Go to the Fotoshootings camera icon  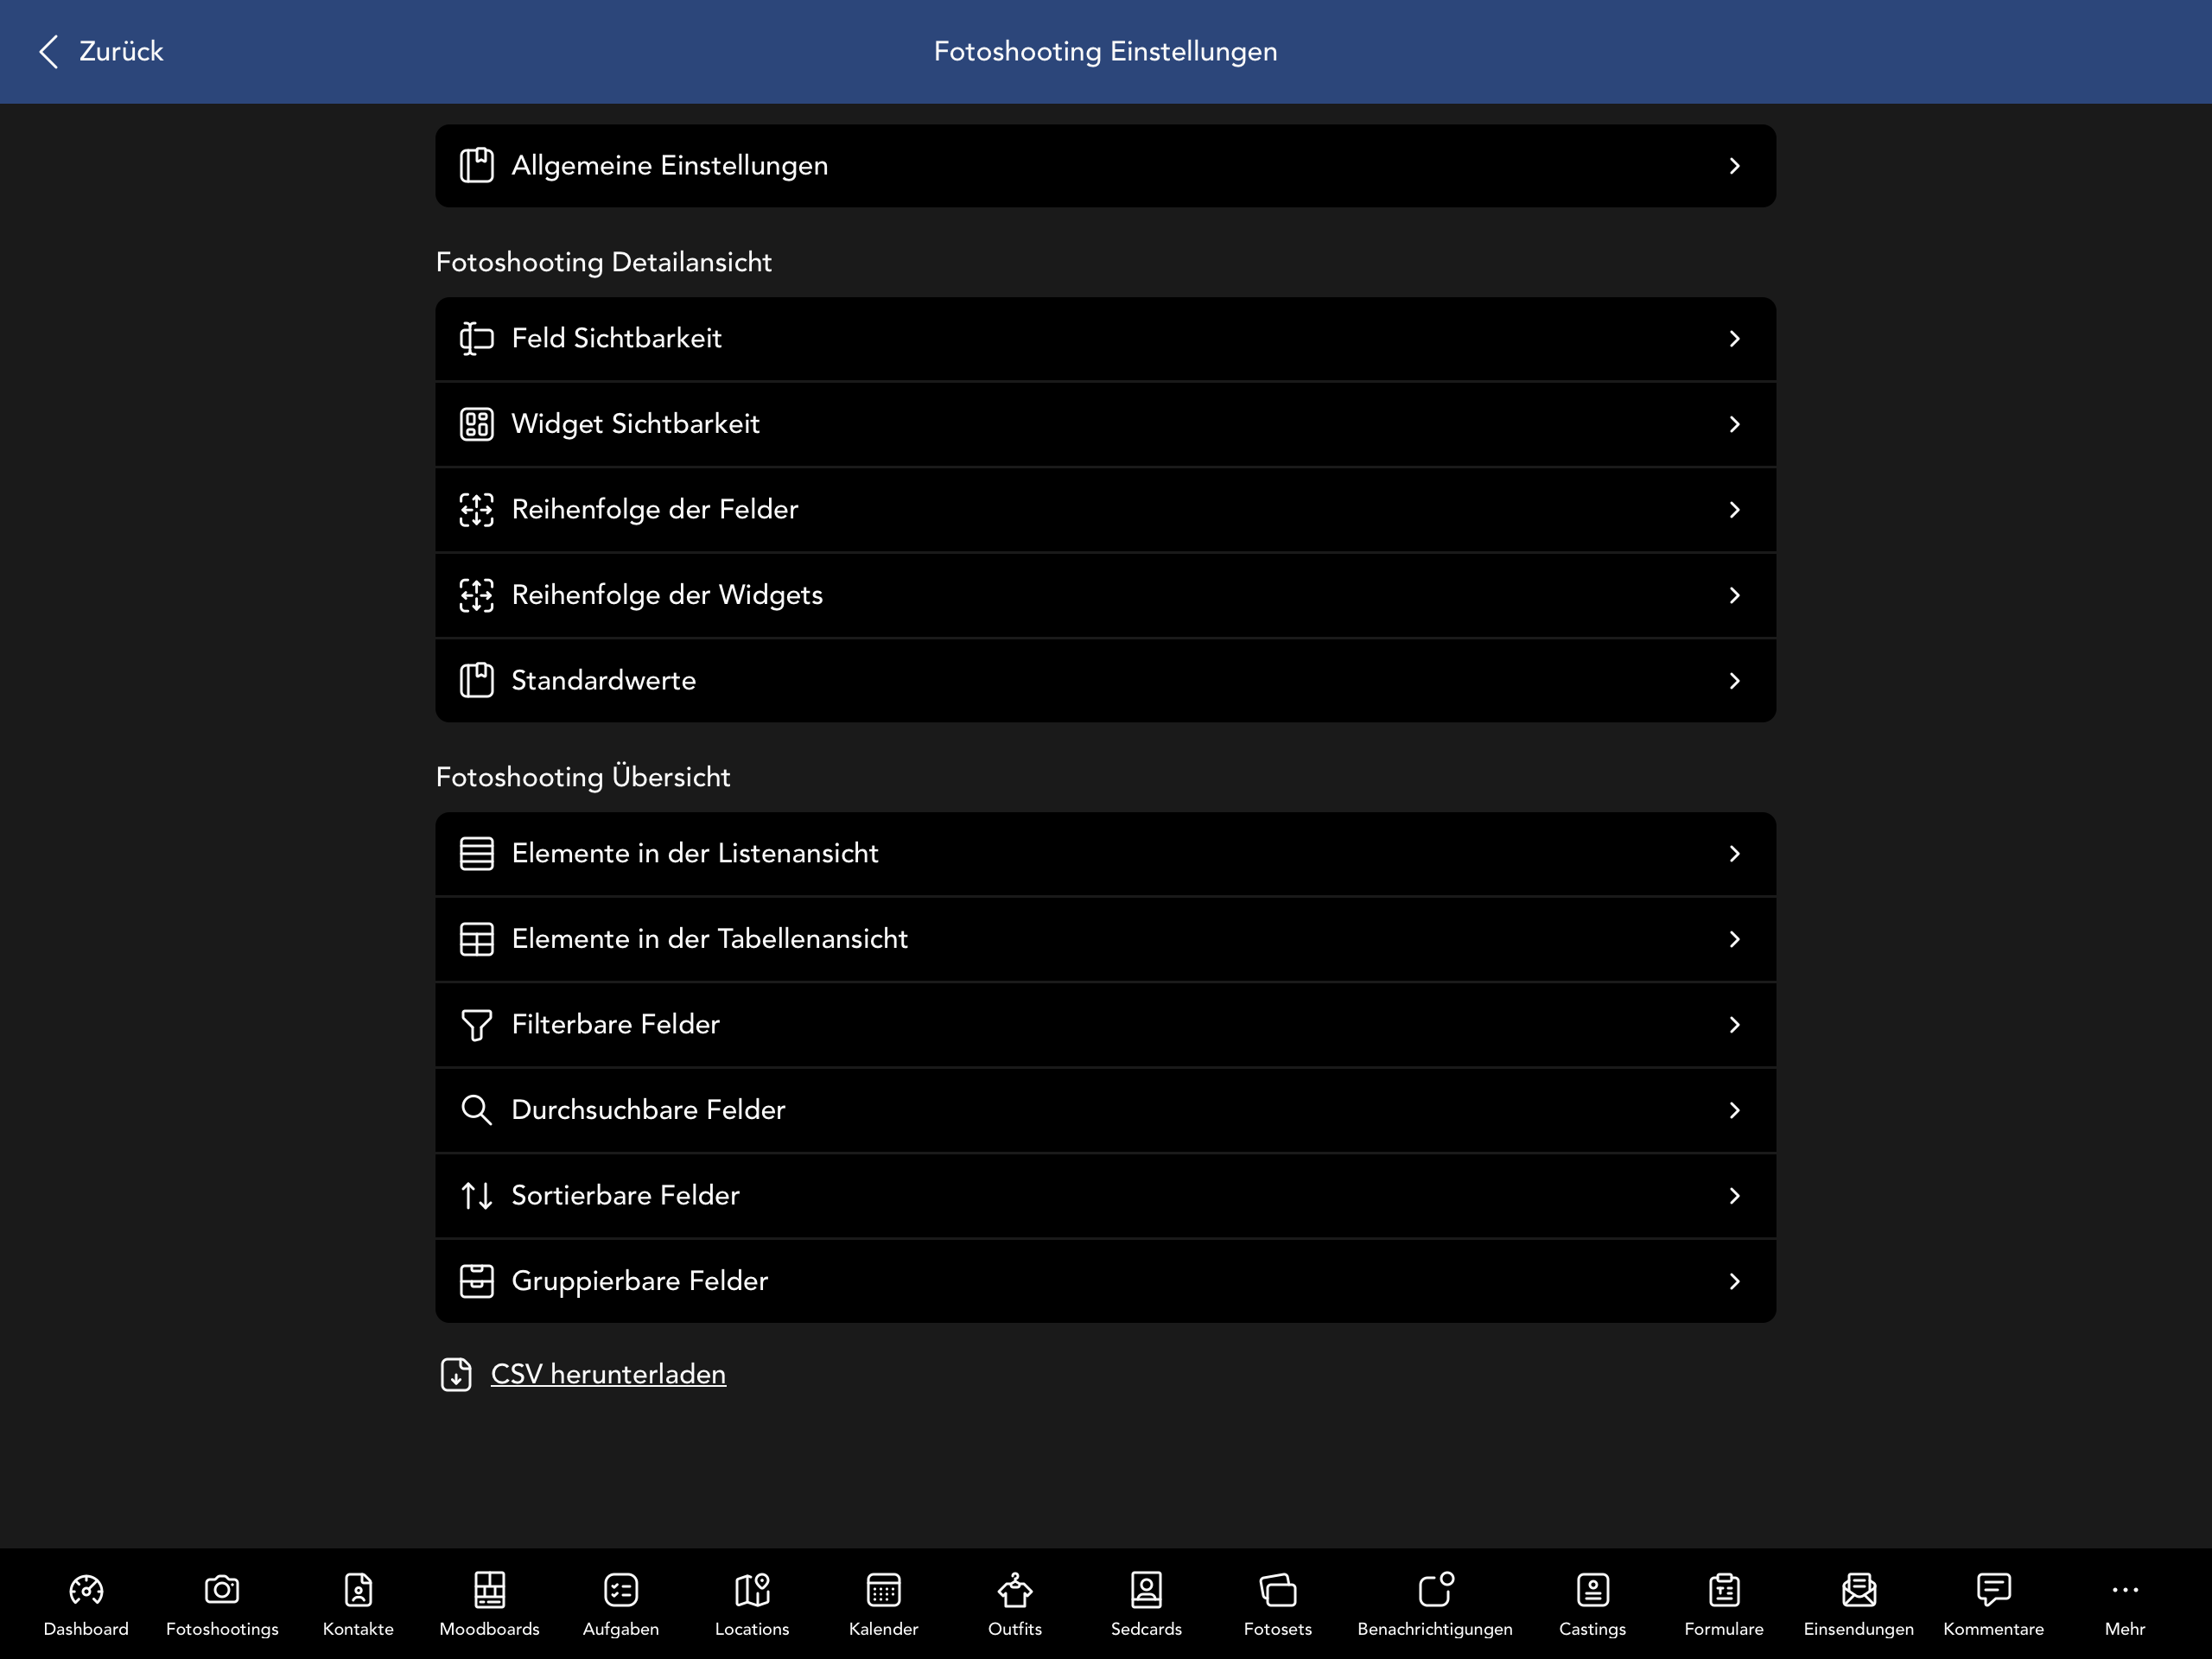(x=222, y=1589)
